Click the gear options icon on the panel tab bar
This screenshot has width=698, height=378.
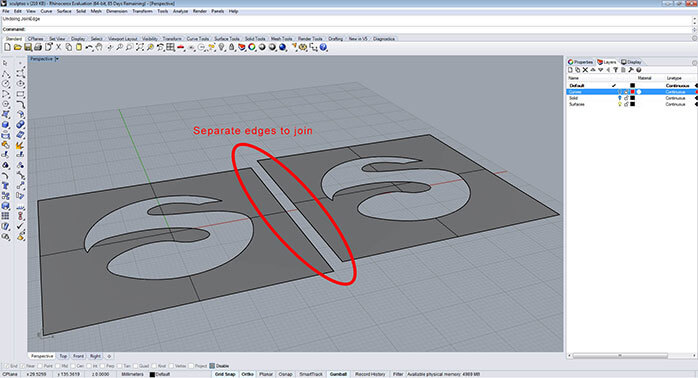[695, 63]
